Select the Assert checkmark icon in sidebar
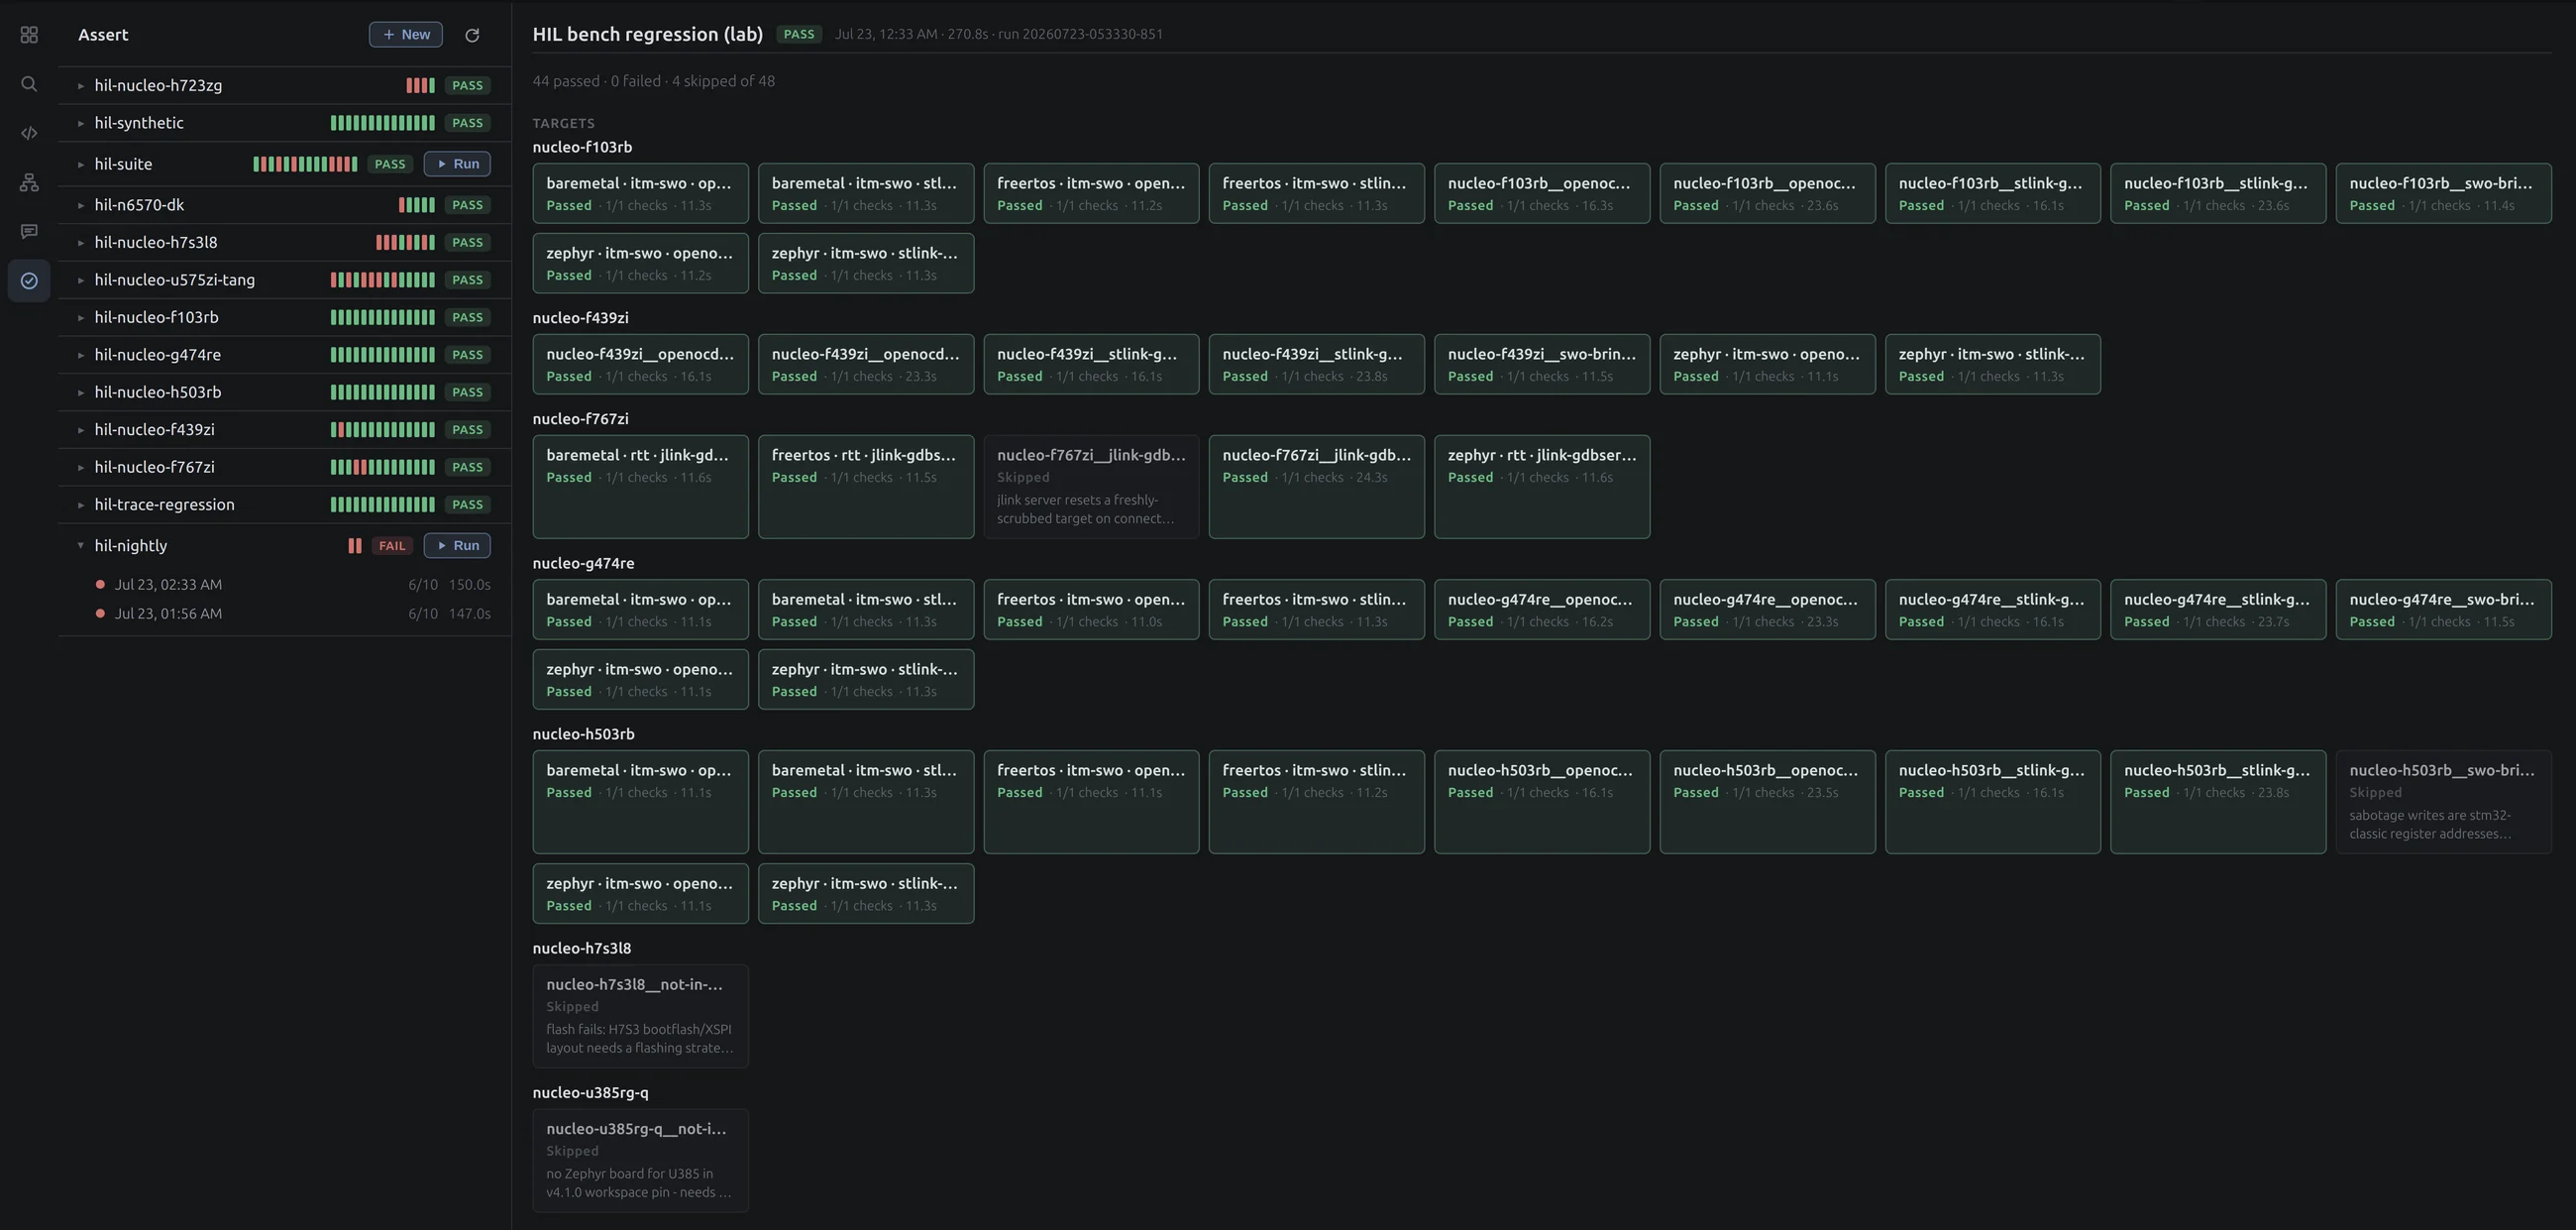 click(29, 281)
